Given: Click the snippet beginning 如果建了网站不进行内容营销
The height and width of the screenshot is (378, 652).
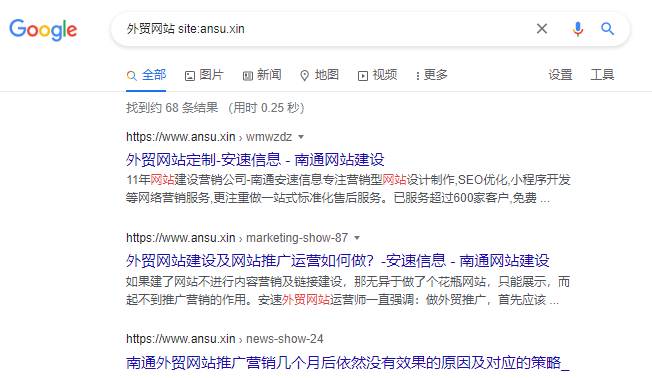Looking at the screenshot, I should tap(348, 290).
